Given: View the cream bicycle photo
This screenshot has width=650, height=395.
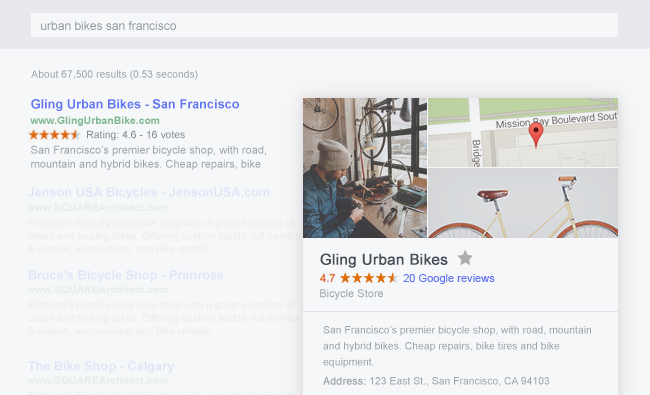Looking at the screenshot, I should (523, 203).
